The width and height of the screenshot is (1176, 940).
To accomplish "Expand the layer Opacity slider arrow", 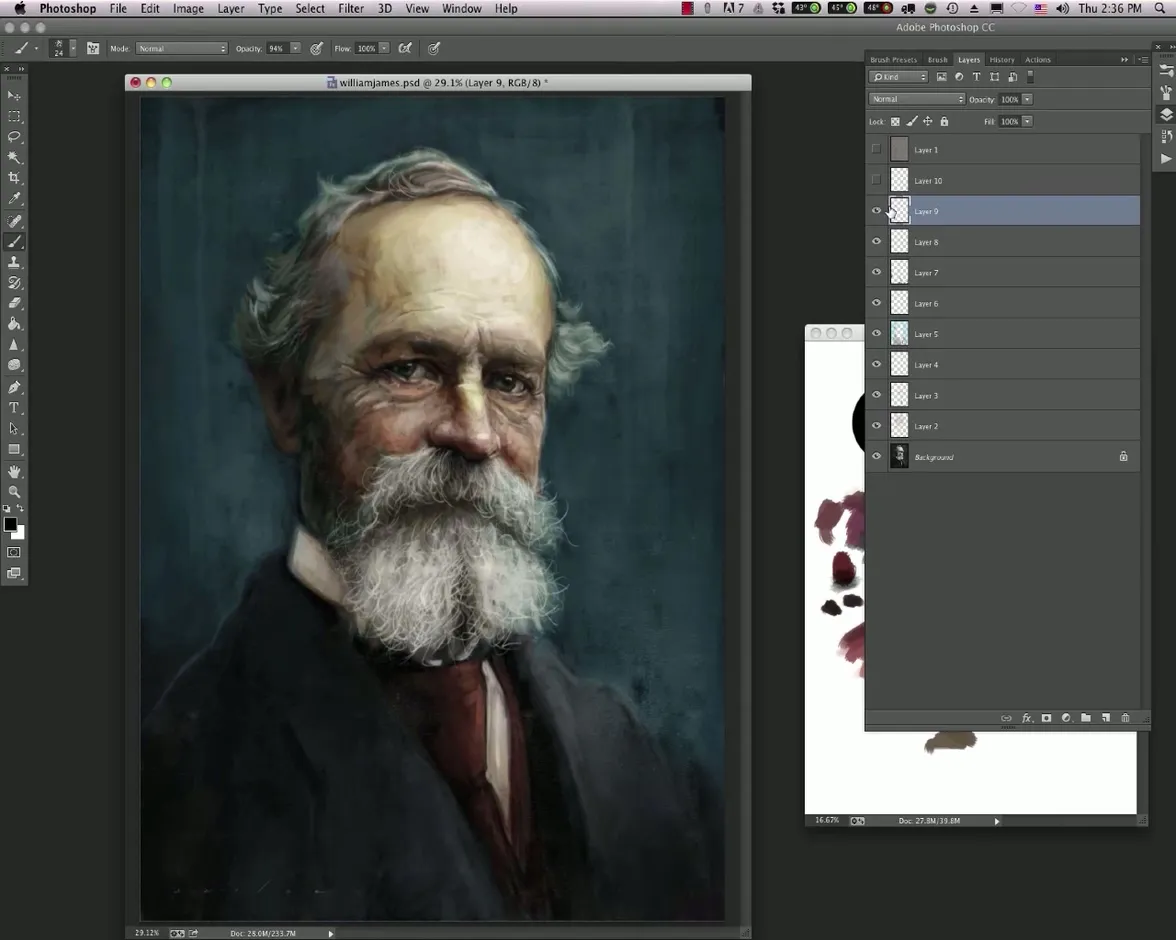I will click(x=1027, y=99).
